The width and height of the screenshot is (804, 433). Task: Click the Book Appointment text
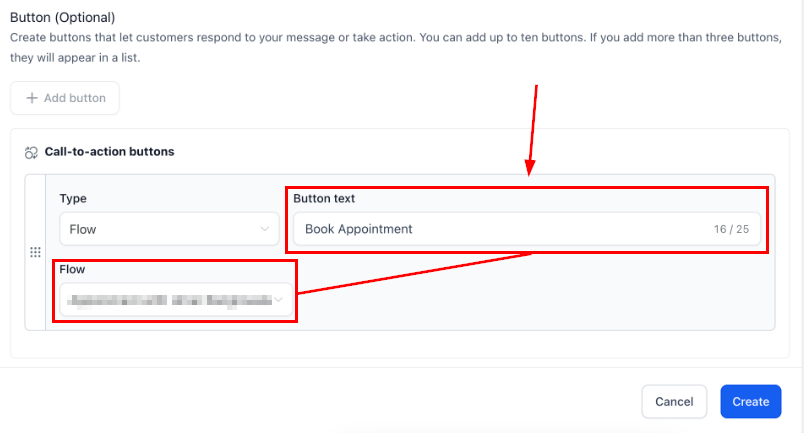pyautogui.click(x=359, y=229)
